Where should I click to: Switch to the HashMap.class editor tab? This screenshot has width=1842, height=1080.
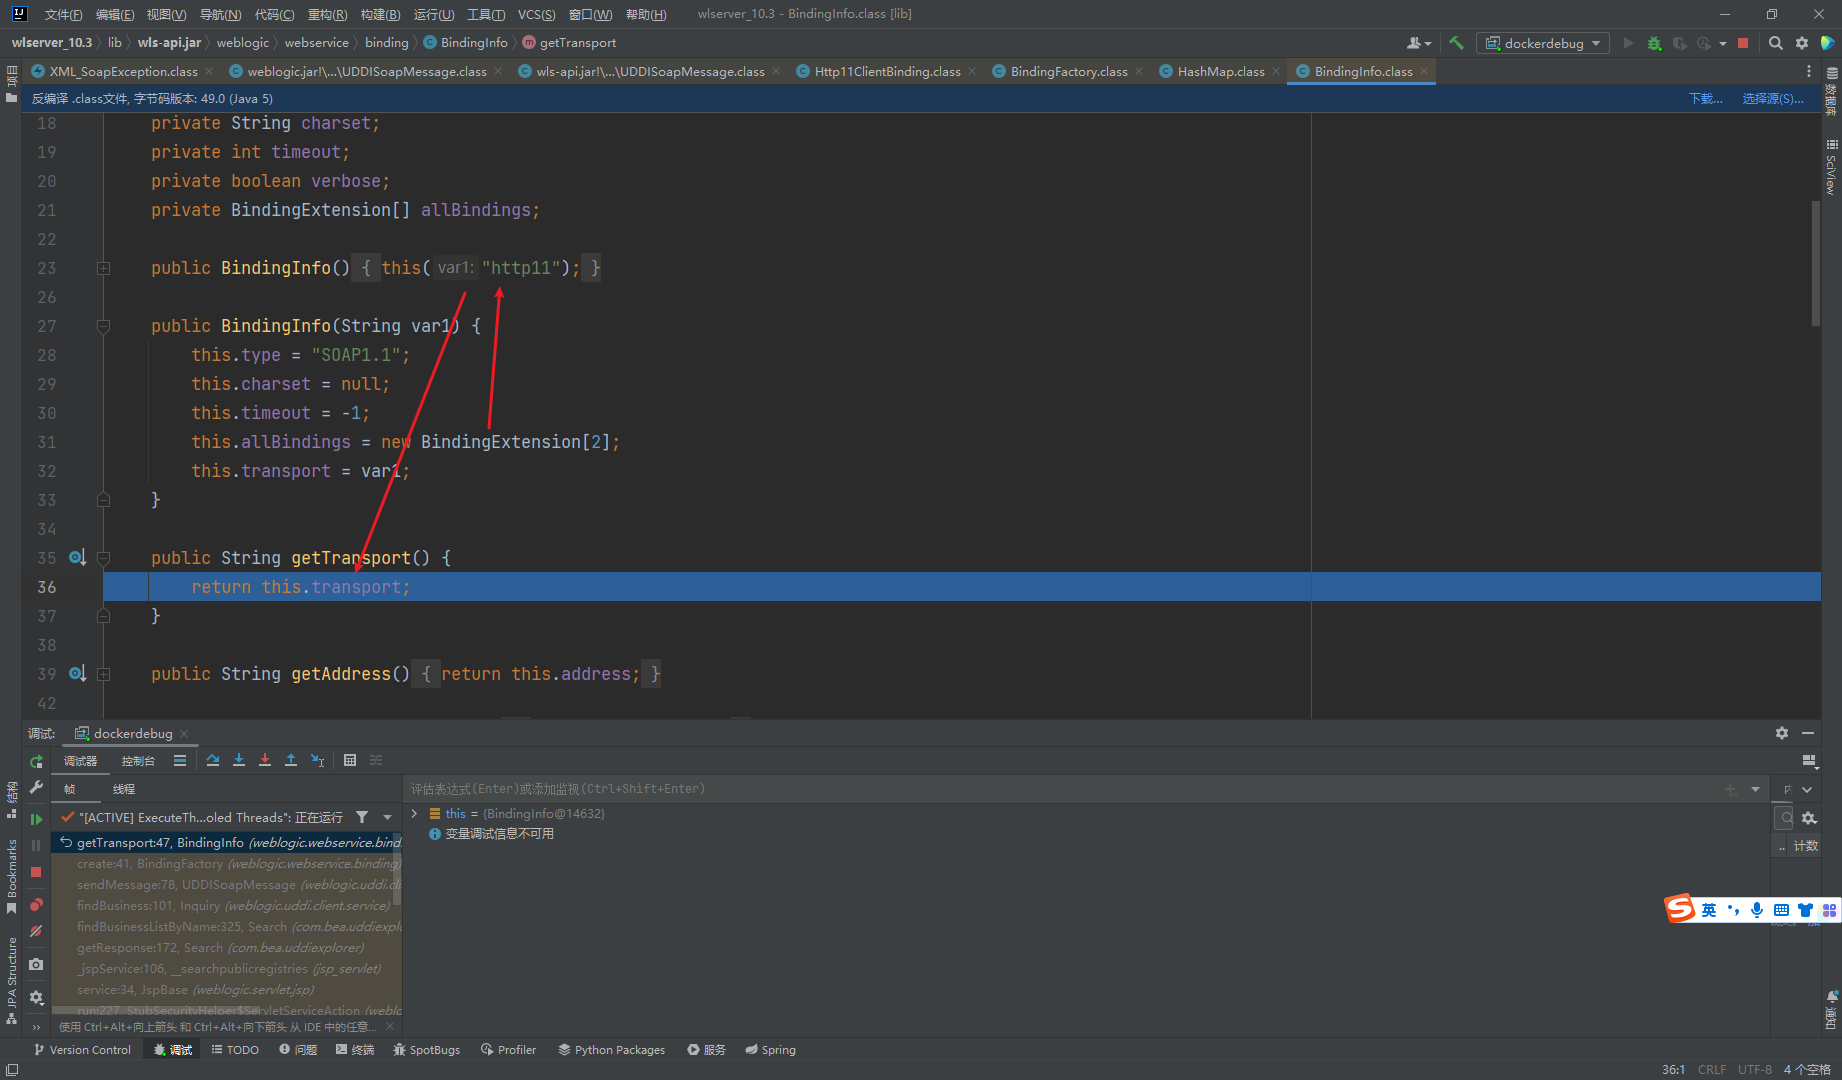(x=1220, y=71)
